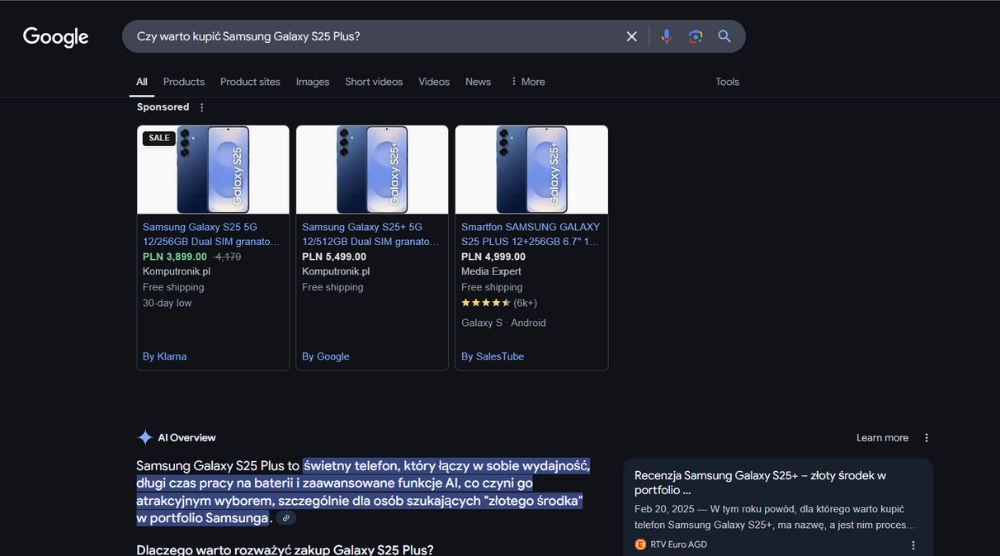Viewport: 1000px width, 556px height.
Task: Click the Media Expert product image
Action: [531, 170]
